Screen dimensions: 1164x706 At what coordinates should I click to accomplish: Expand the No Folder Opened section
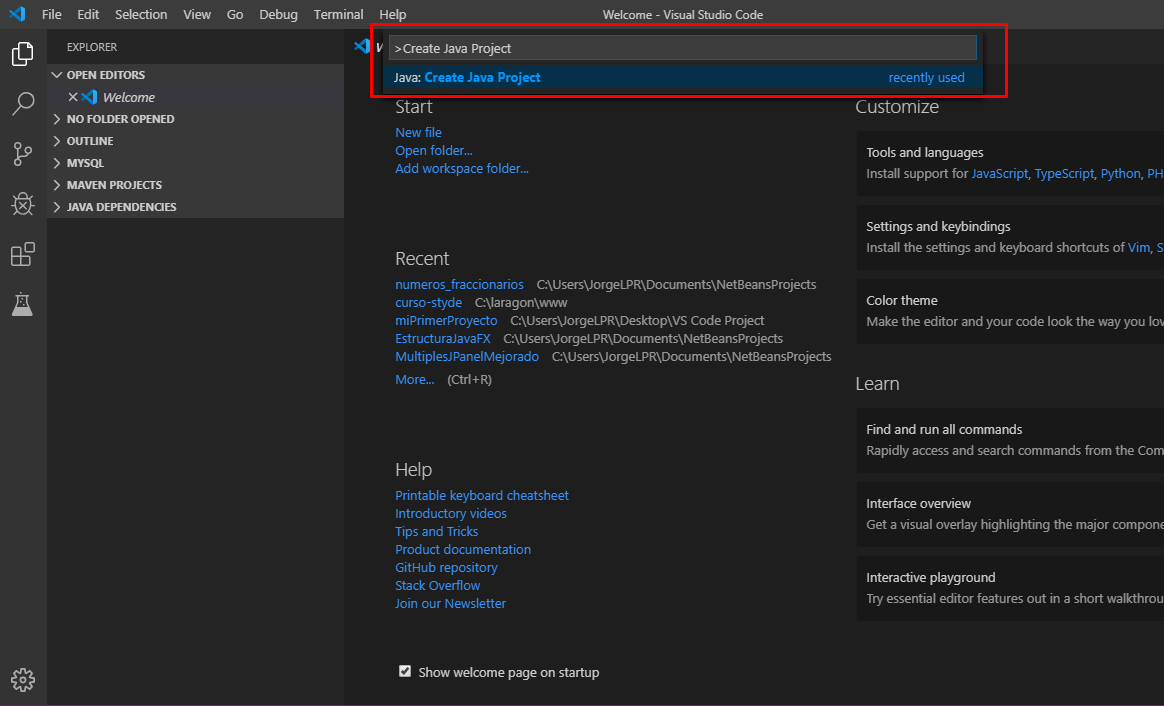click(x=195, y=119)
